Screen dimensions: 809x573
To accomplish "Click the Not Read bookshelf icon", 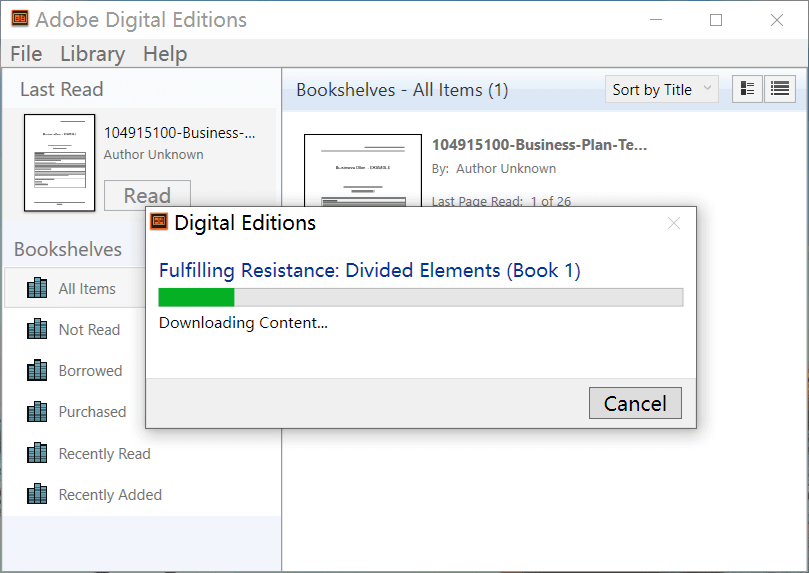I will pyautogui.click(x=37, y=329).
